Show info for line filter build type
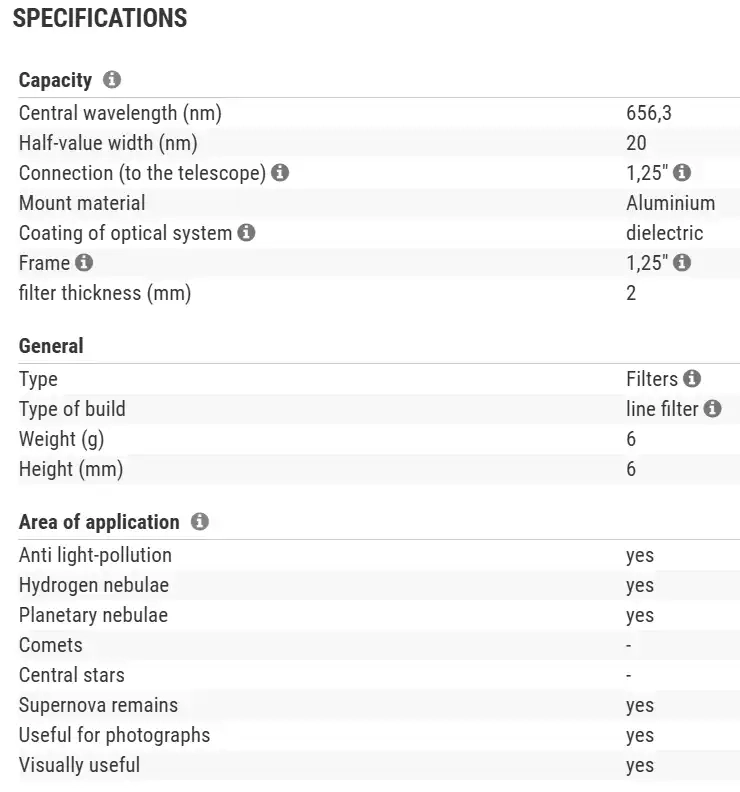The image size is (740, 792). [712, 409]
